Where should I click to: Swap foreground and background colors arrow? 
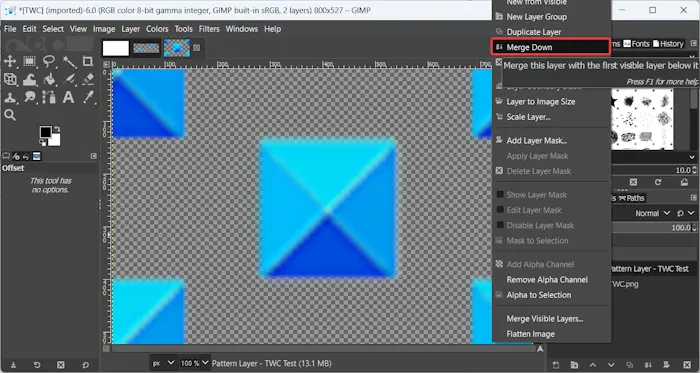[x=57, y=129]
